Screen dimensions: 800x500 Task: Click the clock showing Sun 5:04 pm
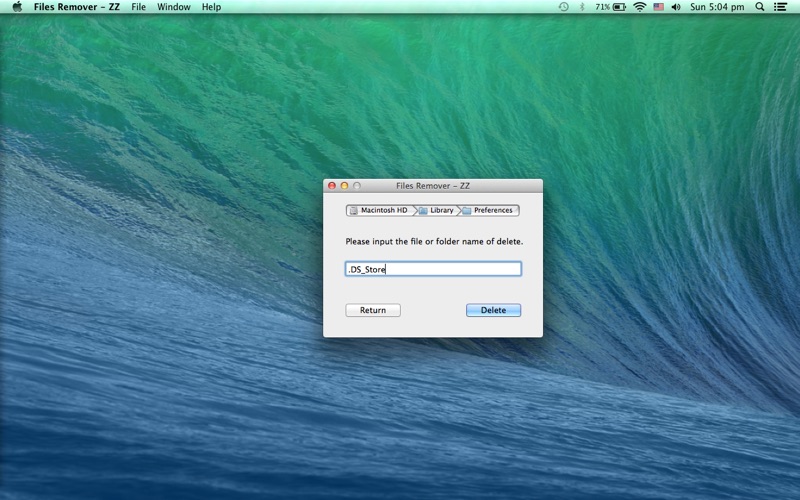(717, 7)
